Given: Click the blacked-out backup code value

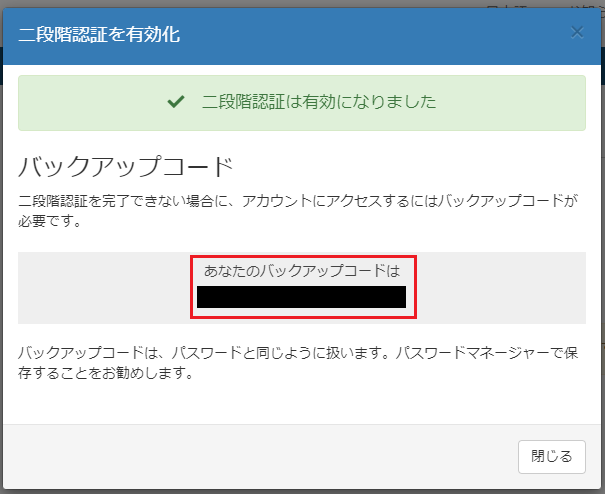Looking at the screenshot, I should (301, 297).
